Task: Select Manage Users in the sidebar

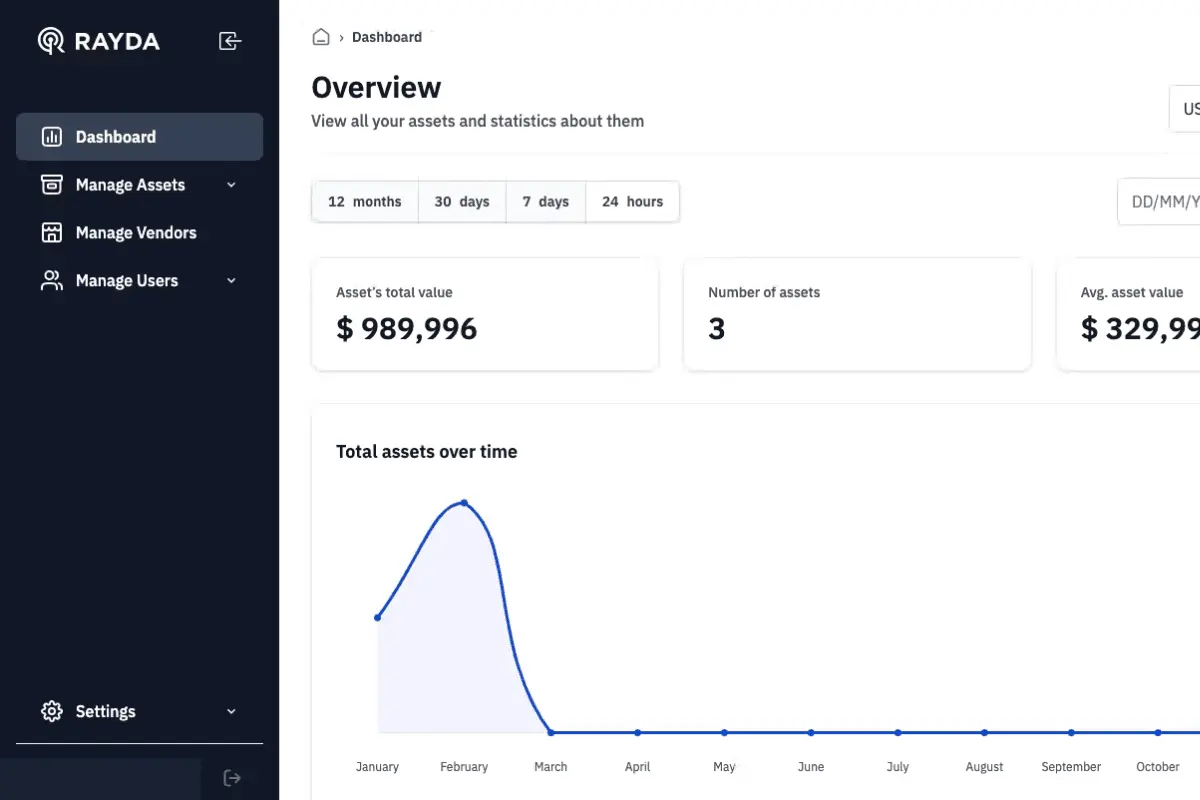Action: pyautogui.click(x=139, y=281)
